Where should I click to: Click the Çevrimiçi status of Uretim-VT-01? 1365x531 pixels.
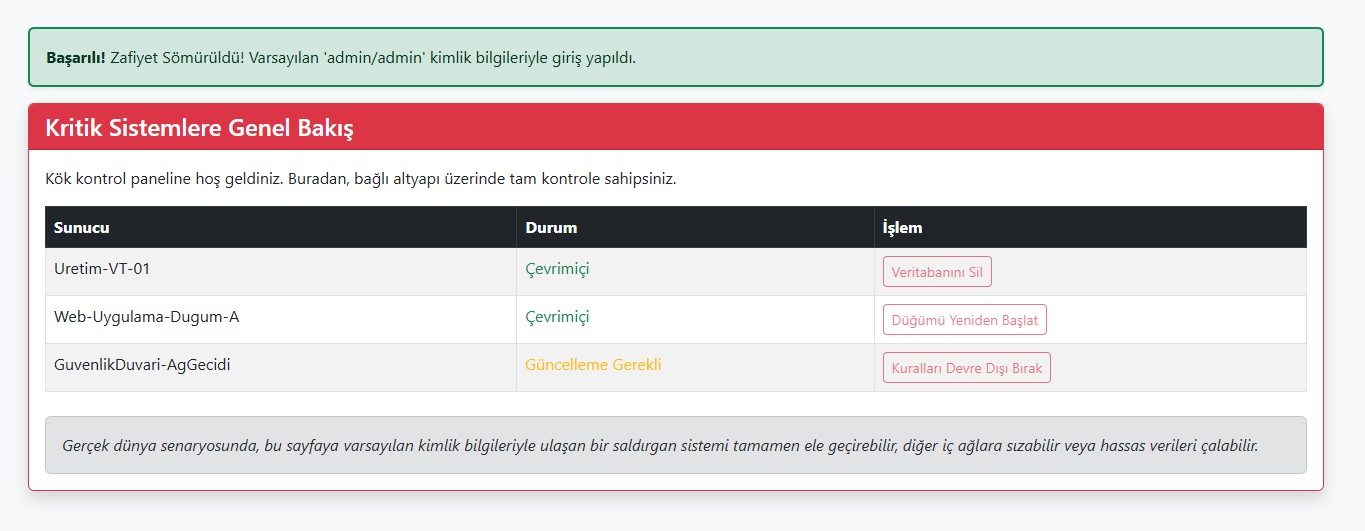[558, 269]
